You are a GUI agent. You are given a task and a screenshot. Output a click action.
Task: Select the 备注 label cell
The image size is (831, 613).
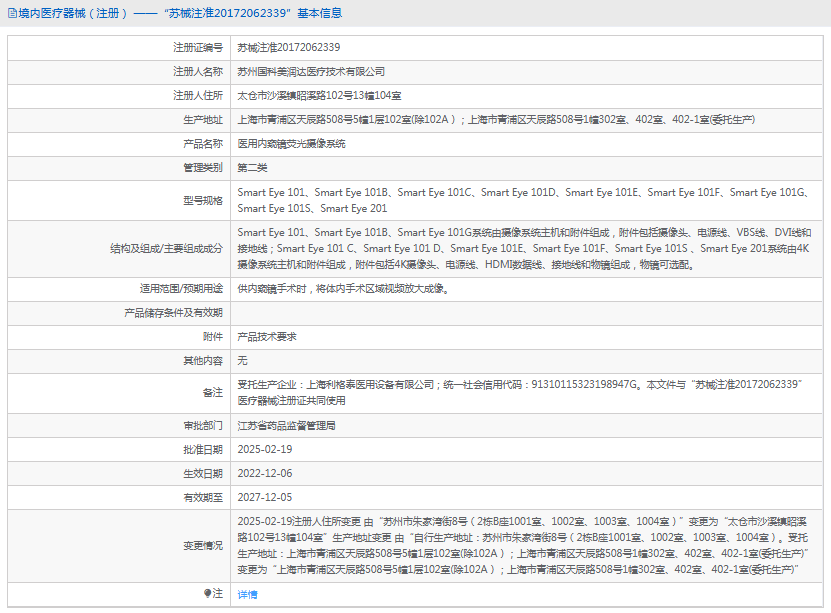pos(119,393)
